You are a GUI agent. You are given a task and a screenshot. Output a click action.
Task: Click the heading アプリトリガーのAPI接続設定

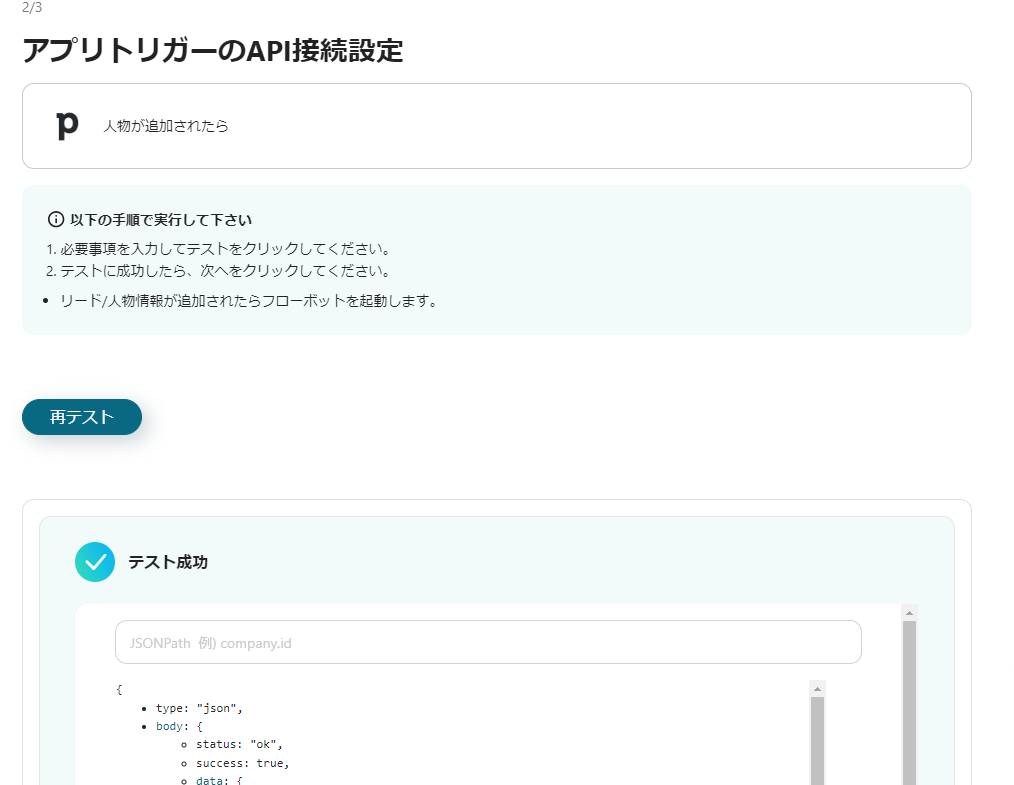[x=213, y=50]
